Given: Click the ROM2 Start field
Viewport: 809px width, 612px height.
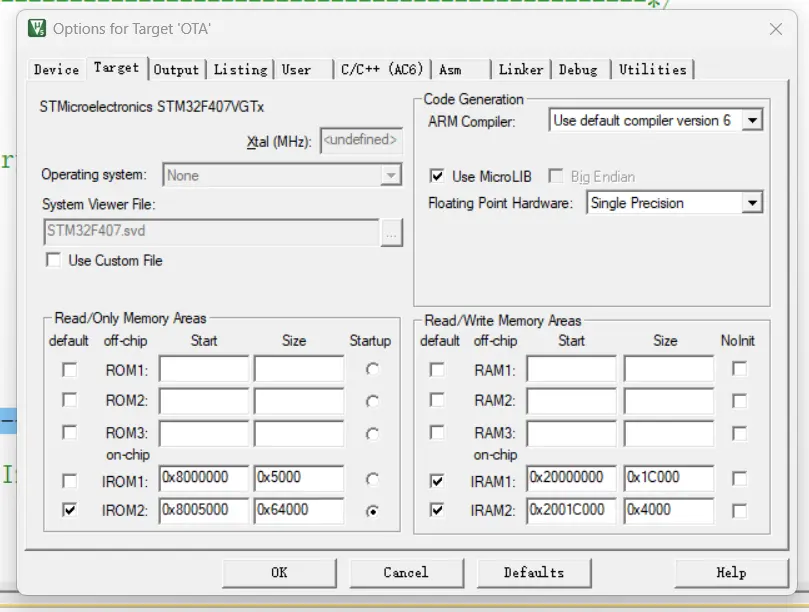Looking at the screenshot, I should pyautogui.click(x=204, y=401).
